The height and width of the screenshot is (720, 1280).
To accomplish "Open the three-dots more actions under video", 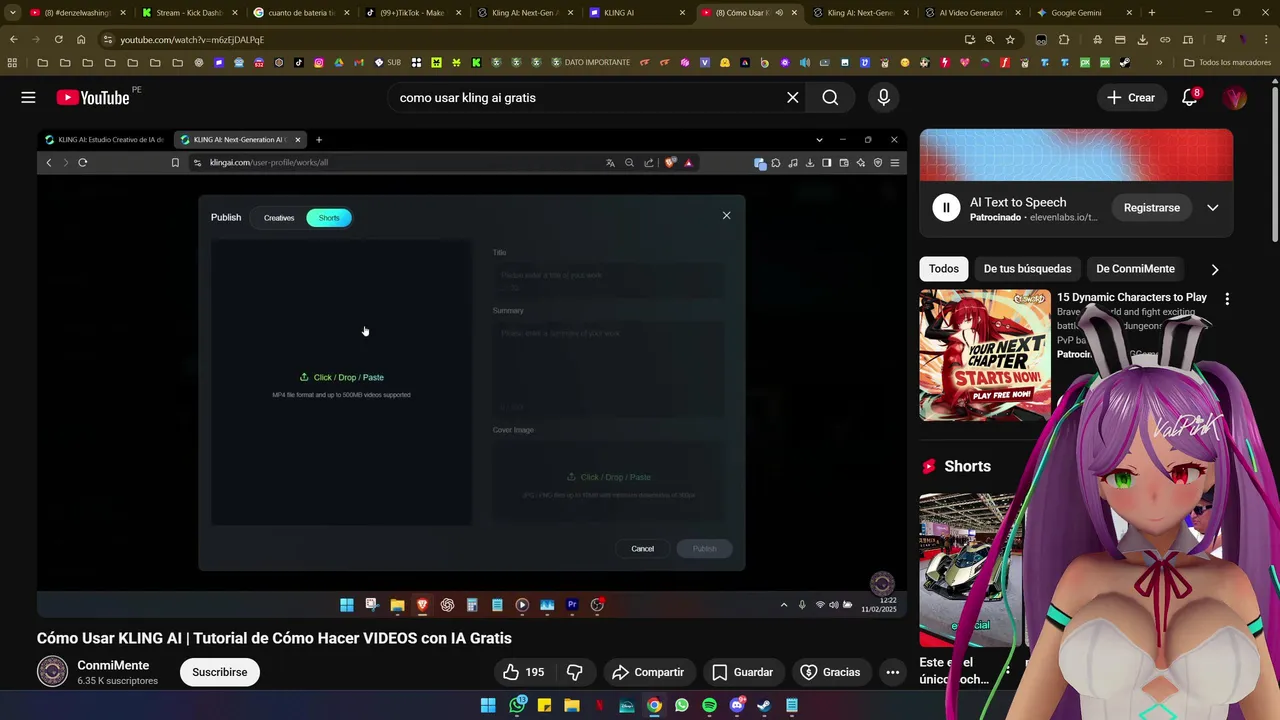I will 892,672.
